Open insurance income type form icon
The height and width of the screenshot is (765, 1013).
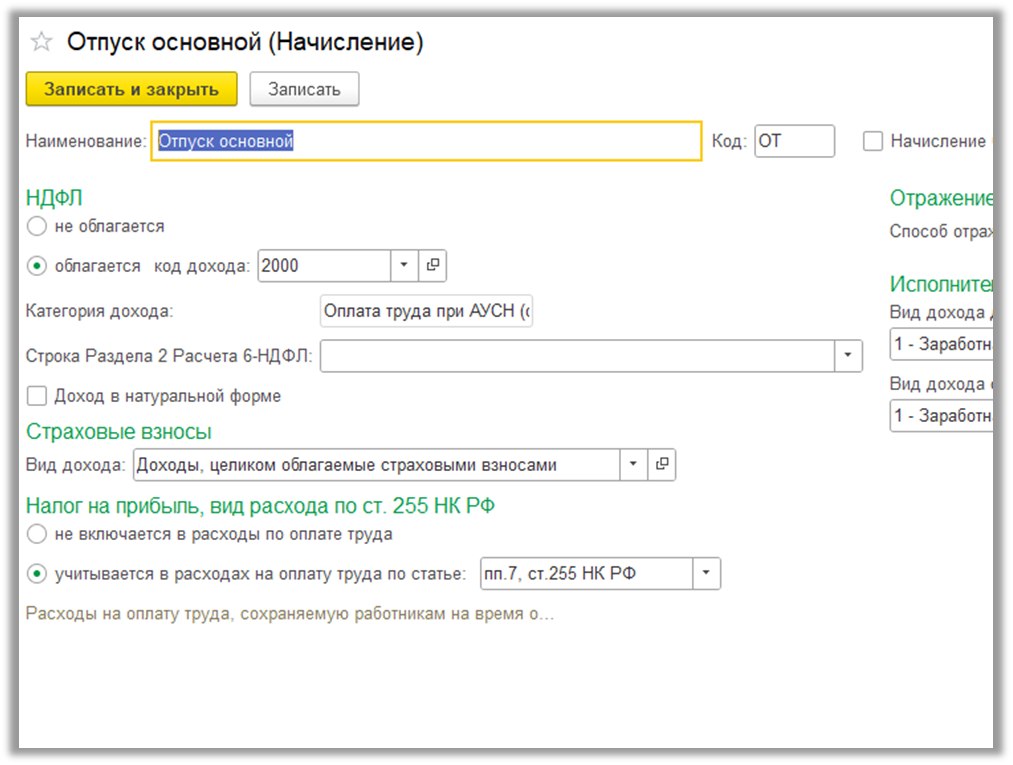tap(662, 464)
